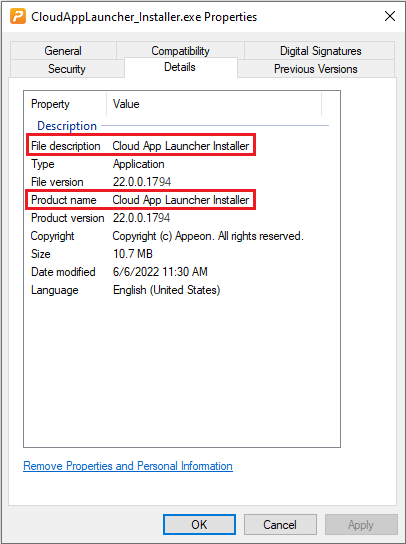Viewport: 406px width, 544px height.
Task: Switch to the General tab
Action: tap(63, 51)
